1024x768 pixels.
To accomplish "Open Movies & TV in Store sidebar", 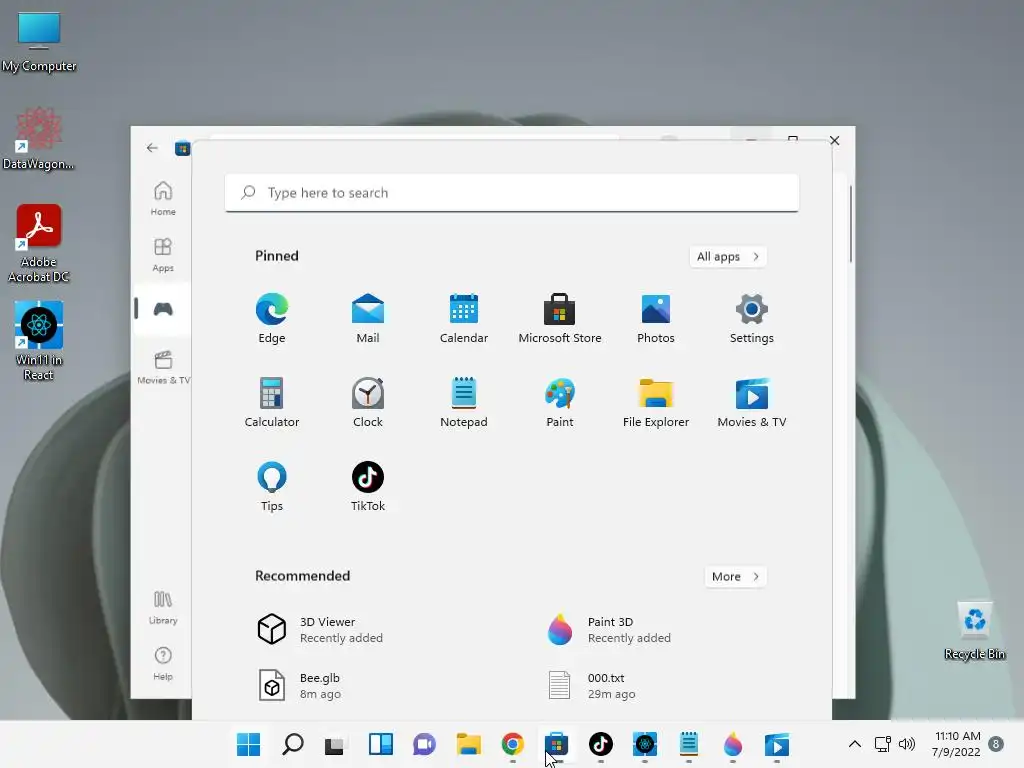I will (163, 367).
